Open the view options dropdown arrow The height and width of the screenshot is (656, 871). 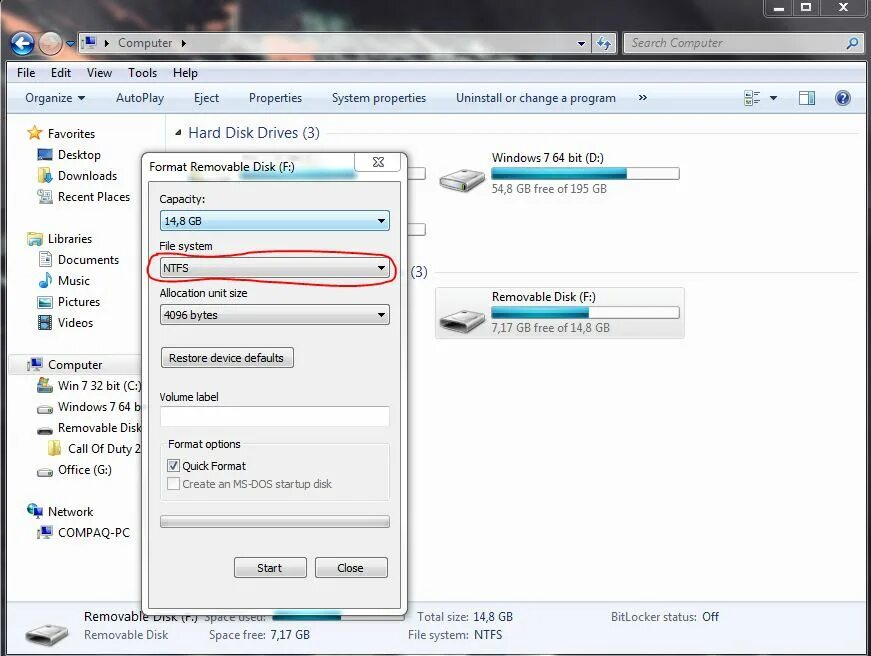(x=773, y=98)
